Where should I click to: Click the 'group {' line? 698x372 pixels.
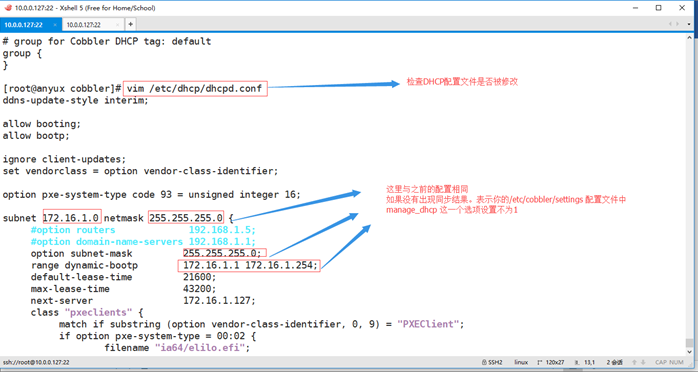(x=22, y=53)
